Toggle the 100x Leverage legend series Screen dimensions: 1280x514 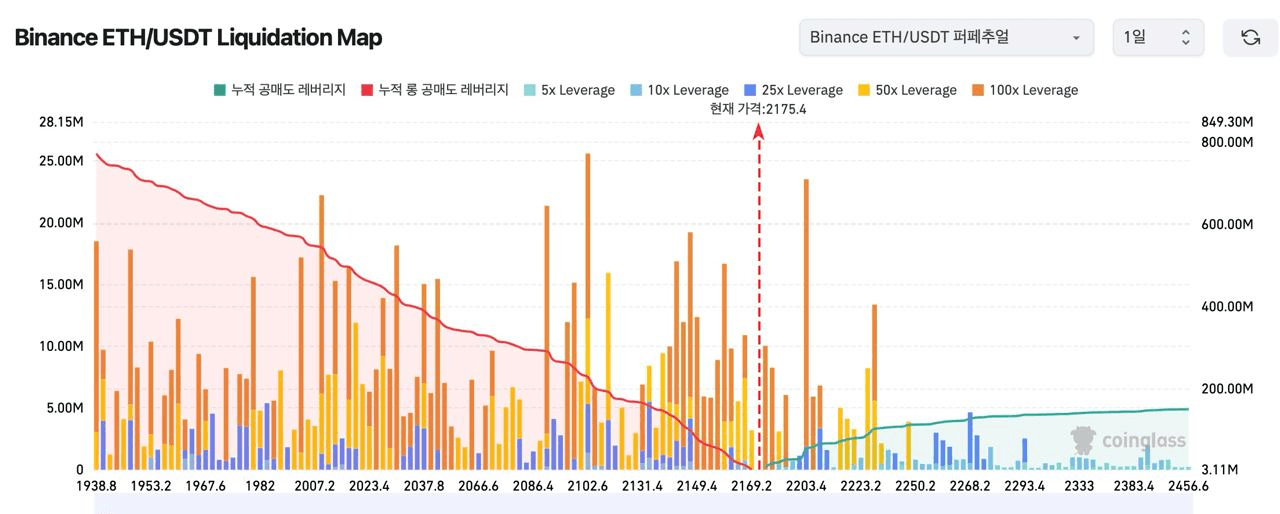click(1025, 90)
